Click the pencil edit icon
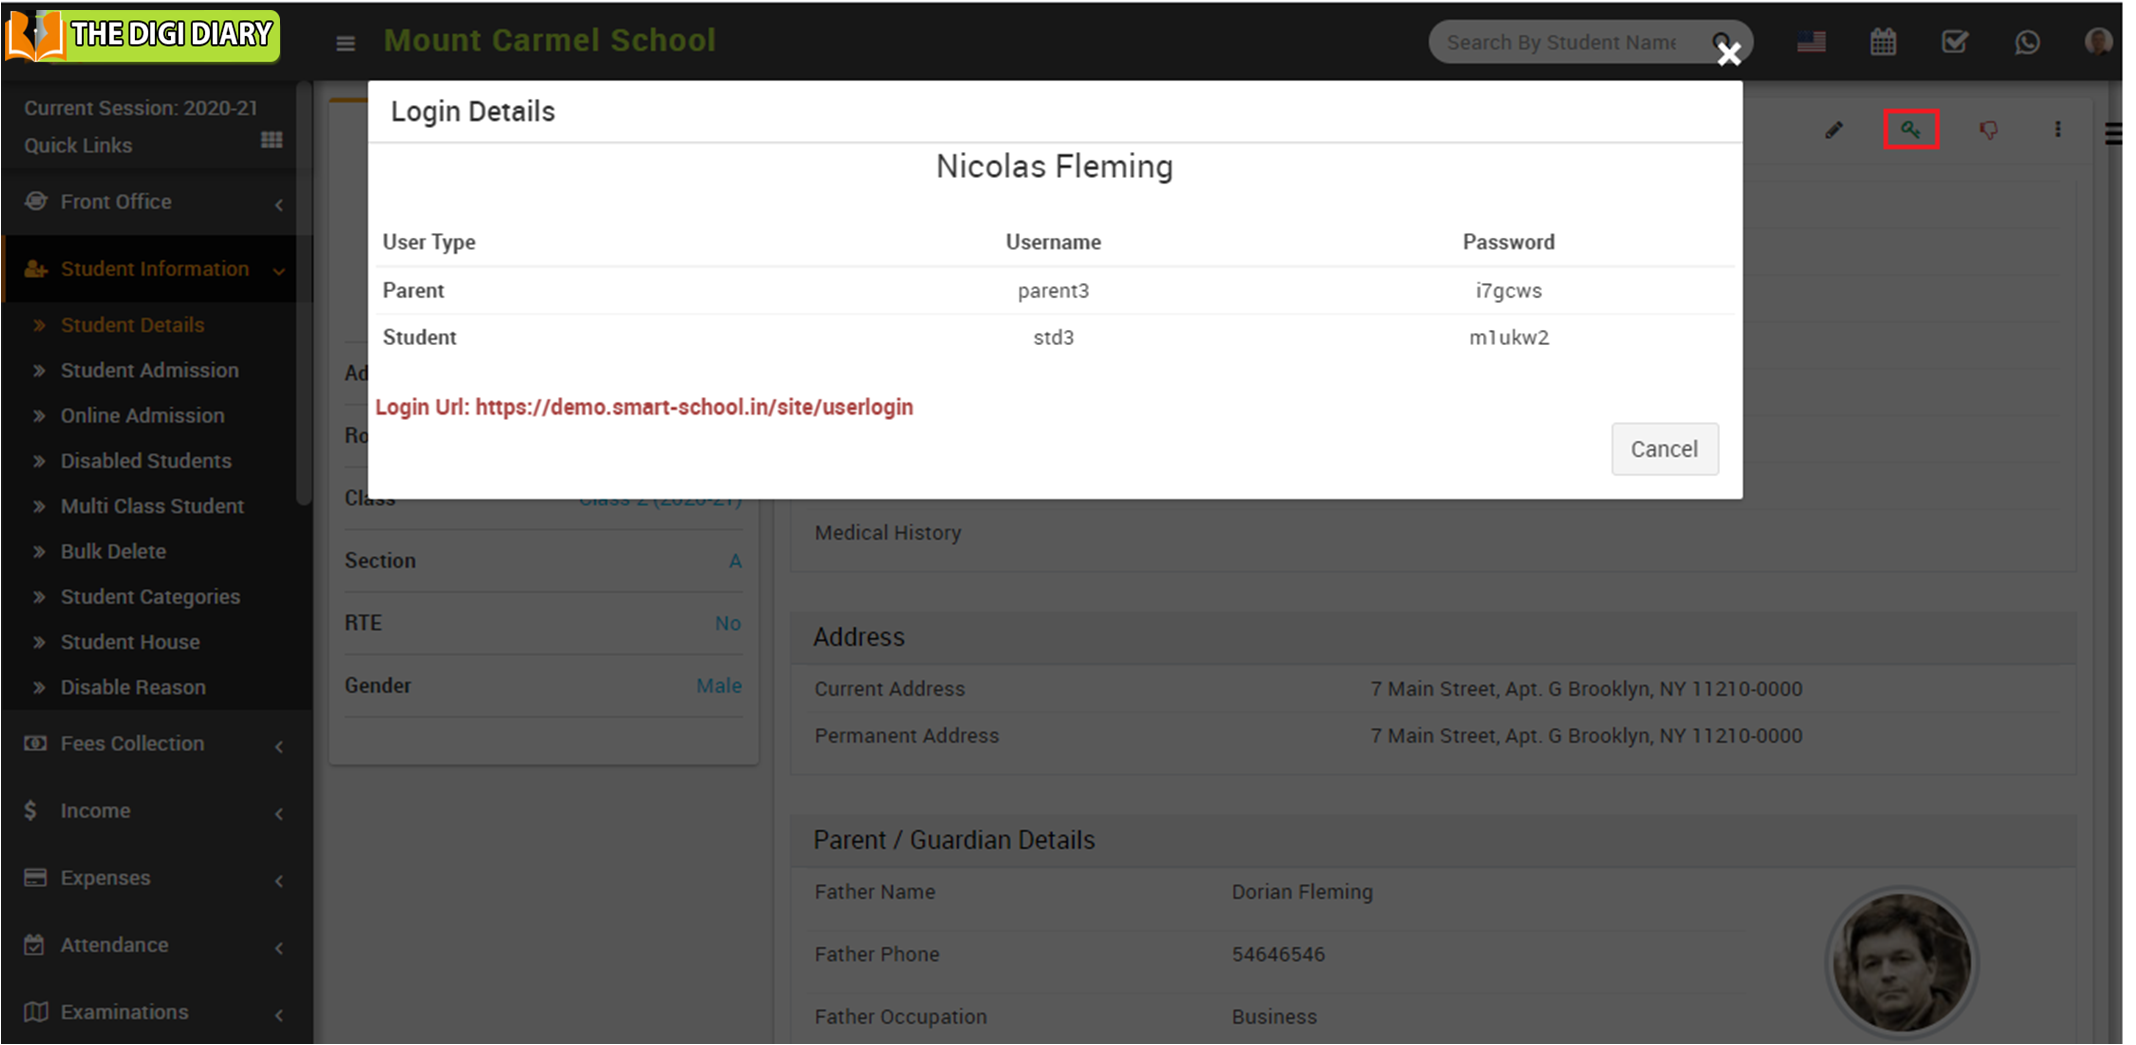This screenshot has width=2136, height=1045. click(1833, 130)
